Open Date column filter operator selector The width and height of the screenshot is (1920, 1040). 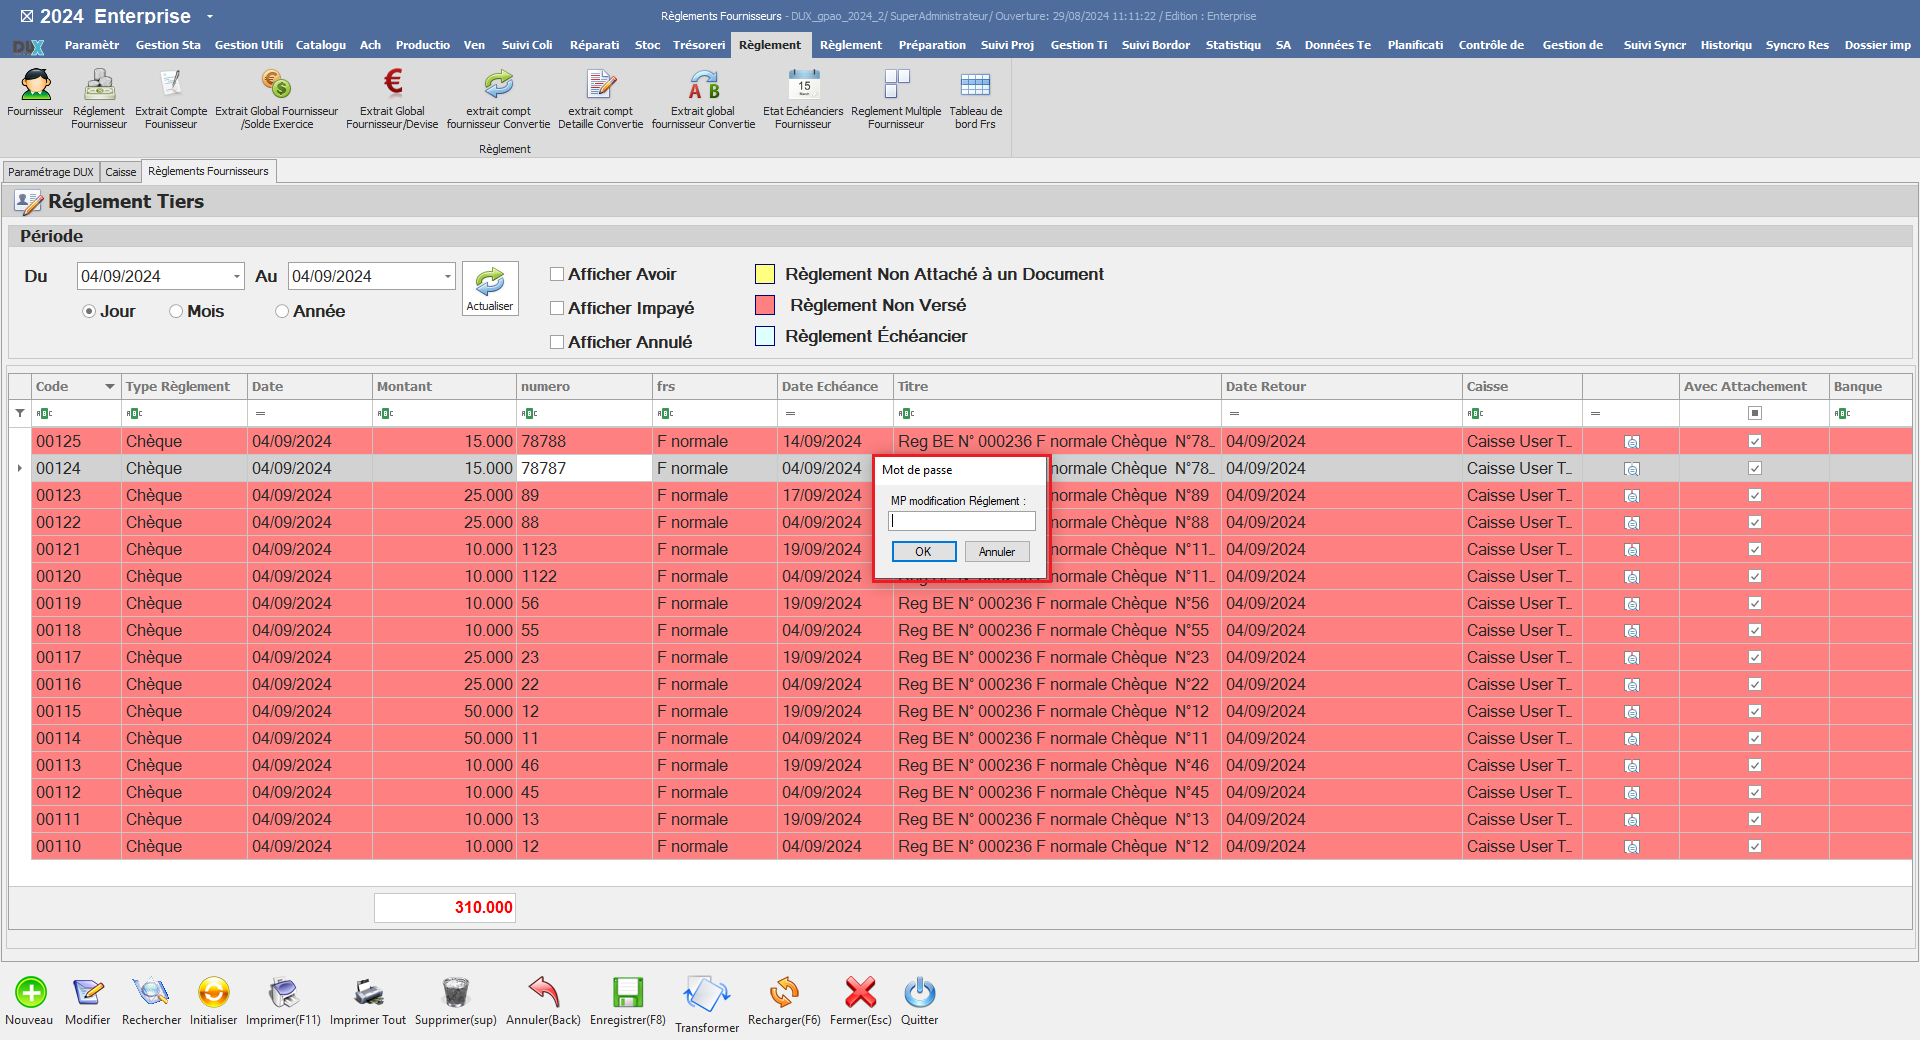(x=260, y=413)
